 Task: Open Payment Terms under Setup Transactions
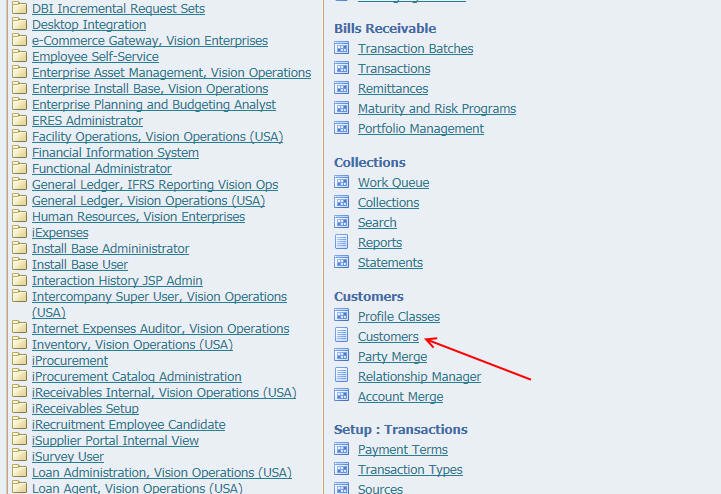pos(403,450)
